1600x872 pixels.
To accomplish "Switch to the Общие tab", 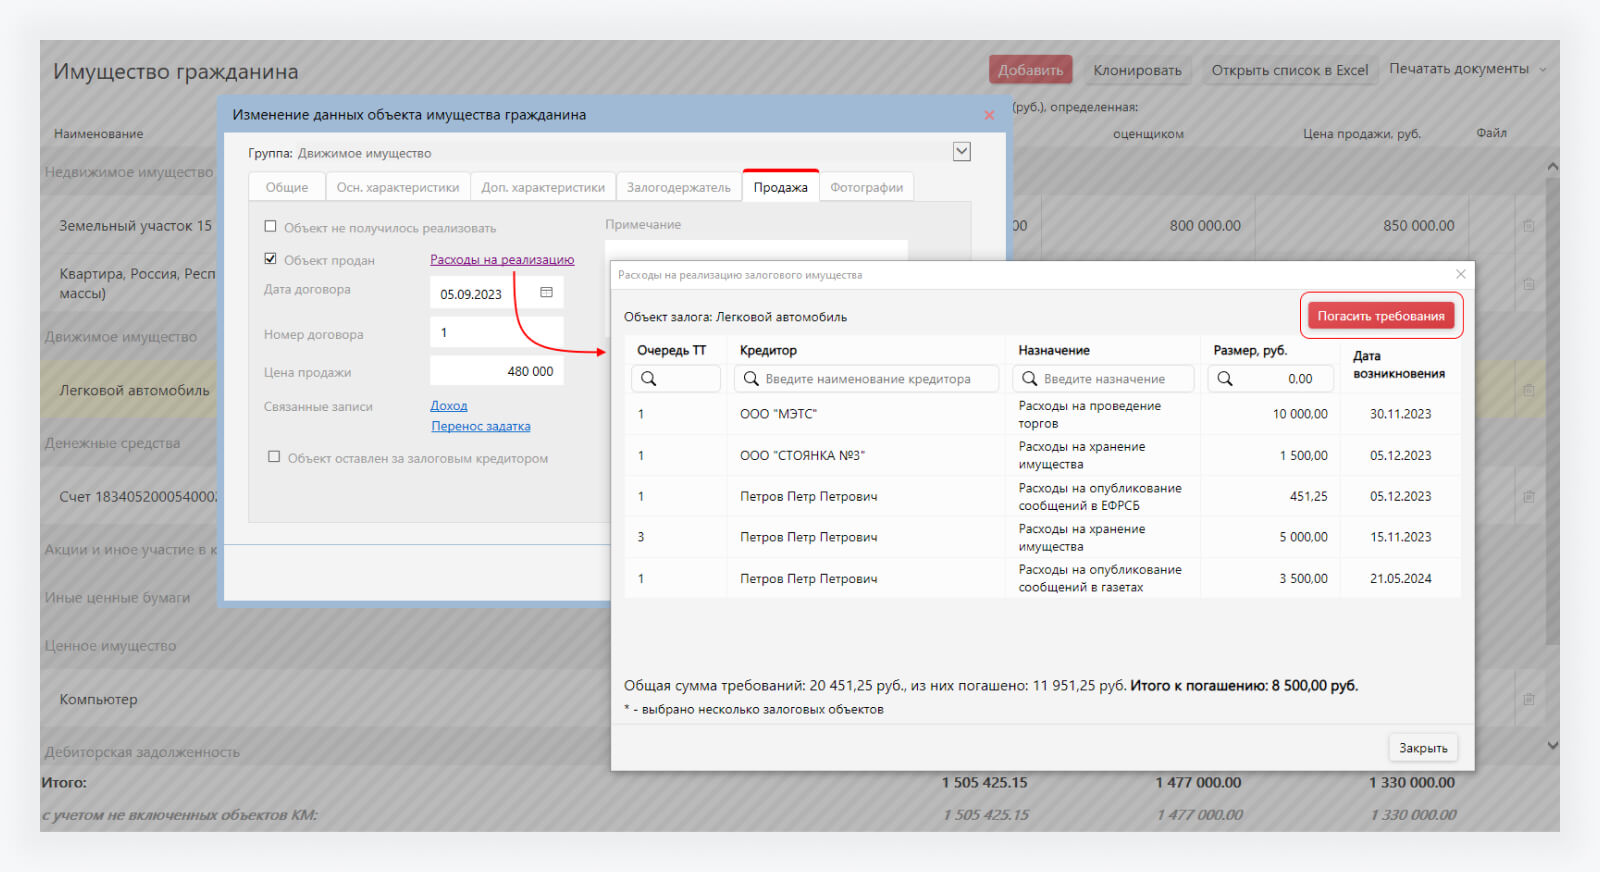I will coord(287,187).
